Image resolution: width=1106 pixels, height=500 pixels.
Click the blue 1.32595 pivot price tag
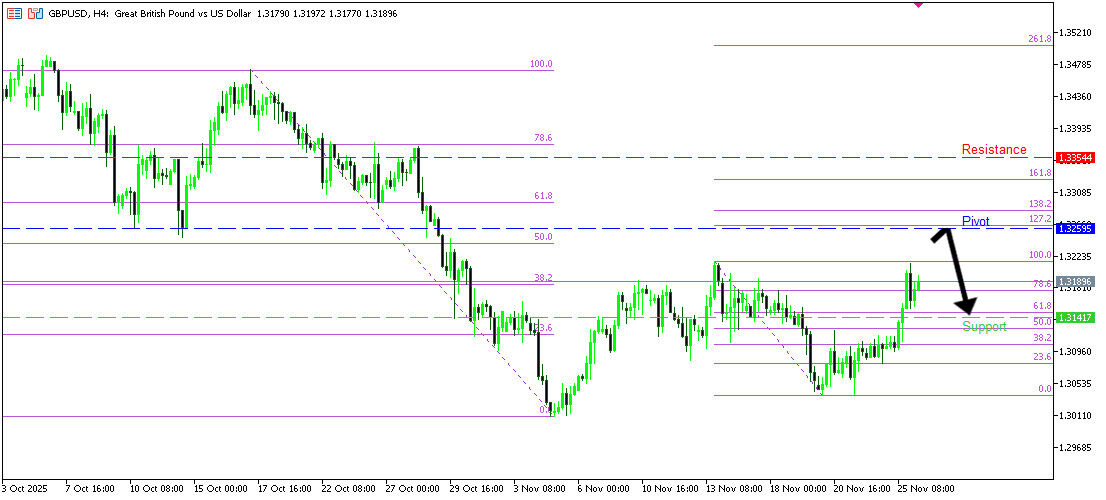(x=1076, y=229)
